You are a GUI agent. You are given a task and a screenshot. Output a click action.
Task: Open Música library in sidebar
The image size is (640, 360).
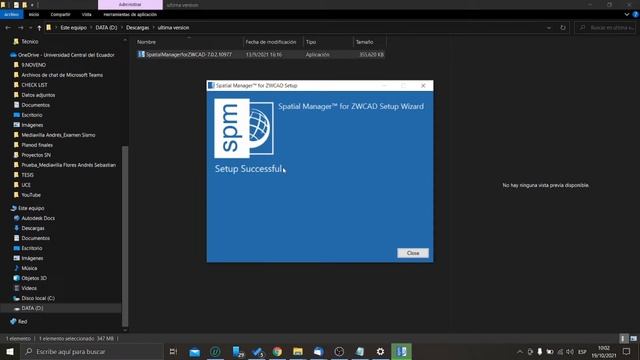pyautogui.click(x=29, y=268)
